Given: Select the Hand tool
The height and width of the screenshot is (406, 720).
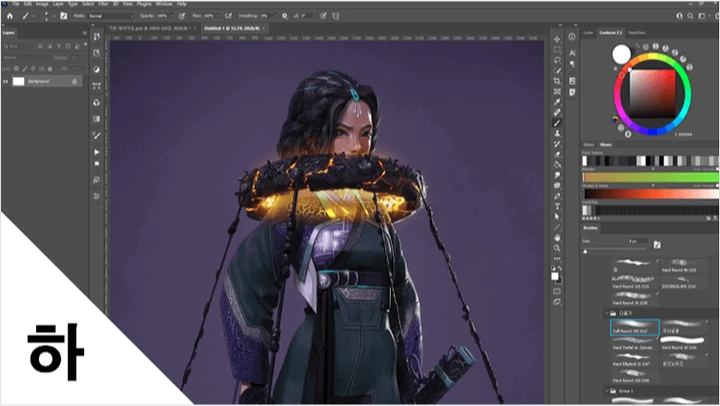Looking at the screenshot, I should (x=557, y=237).
